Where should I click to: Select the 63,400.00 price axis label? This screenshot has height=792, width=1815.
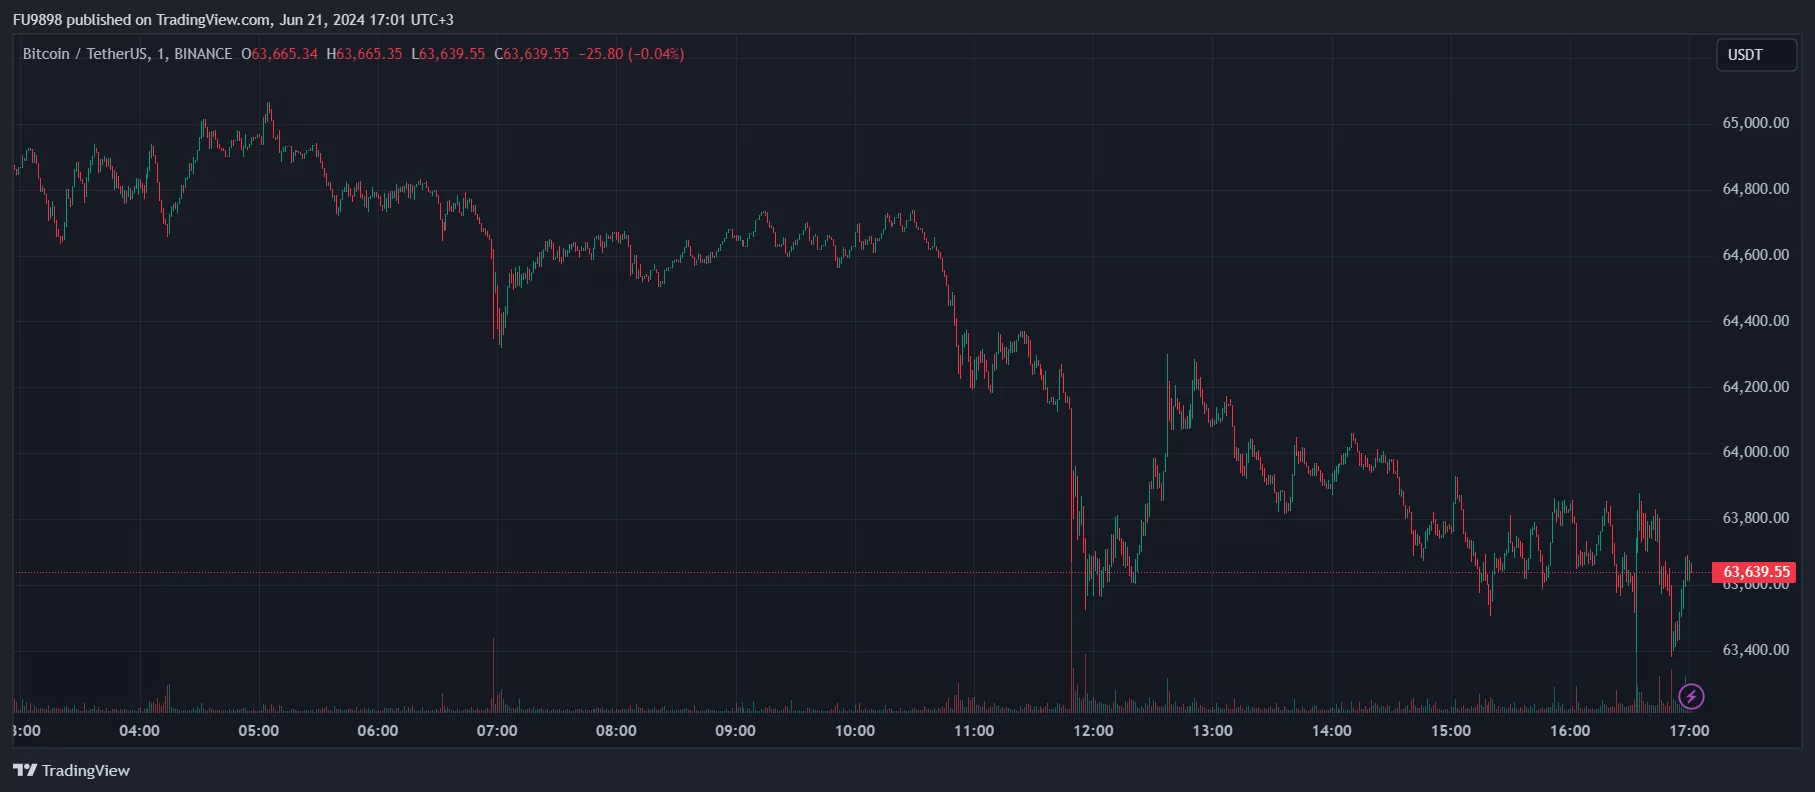[x=1755, y=650]
